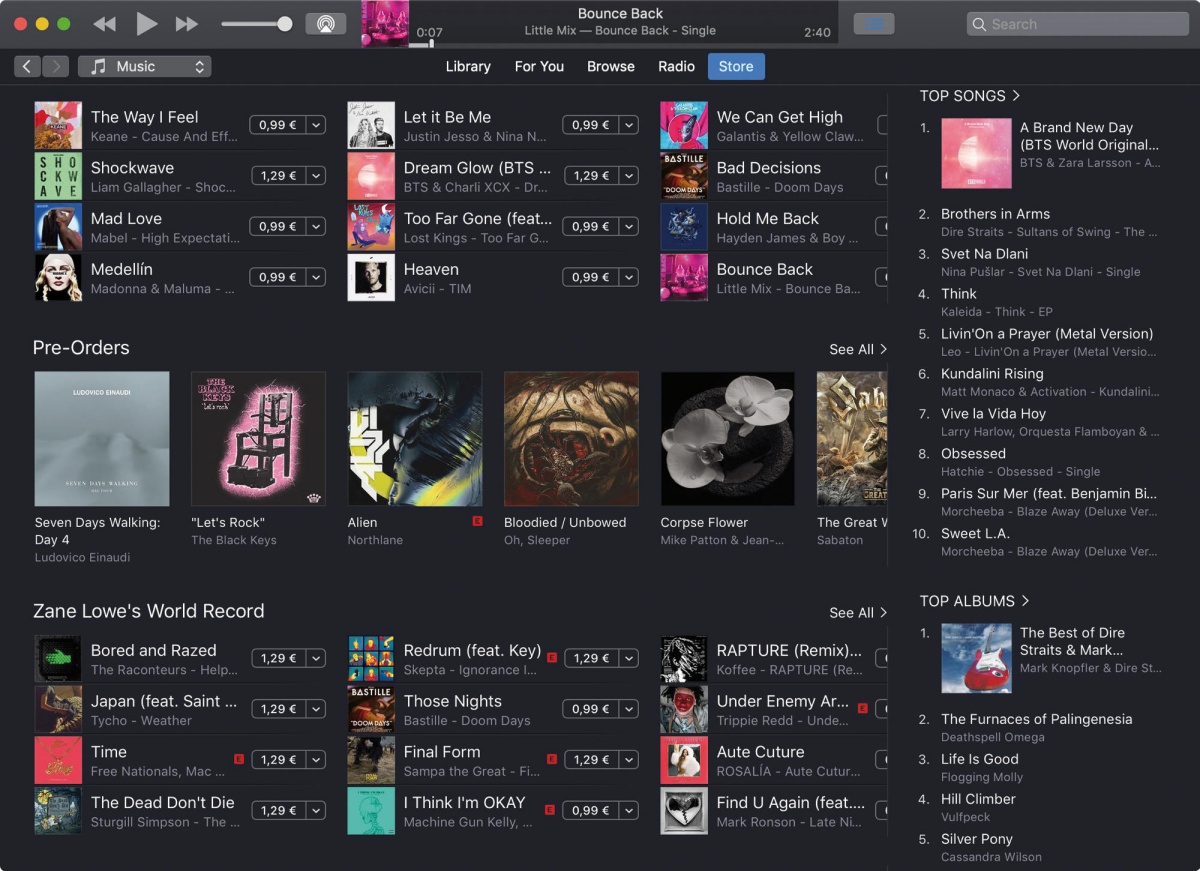Viewport: 1200px width, 871px height.
Task: Buy Medellín for 0,99 €
Action: click(x=278, y=277)
